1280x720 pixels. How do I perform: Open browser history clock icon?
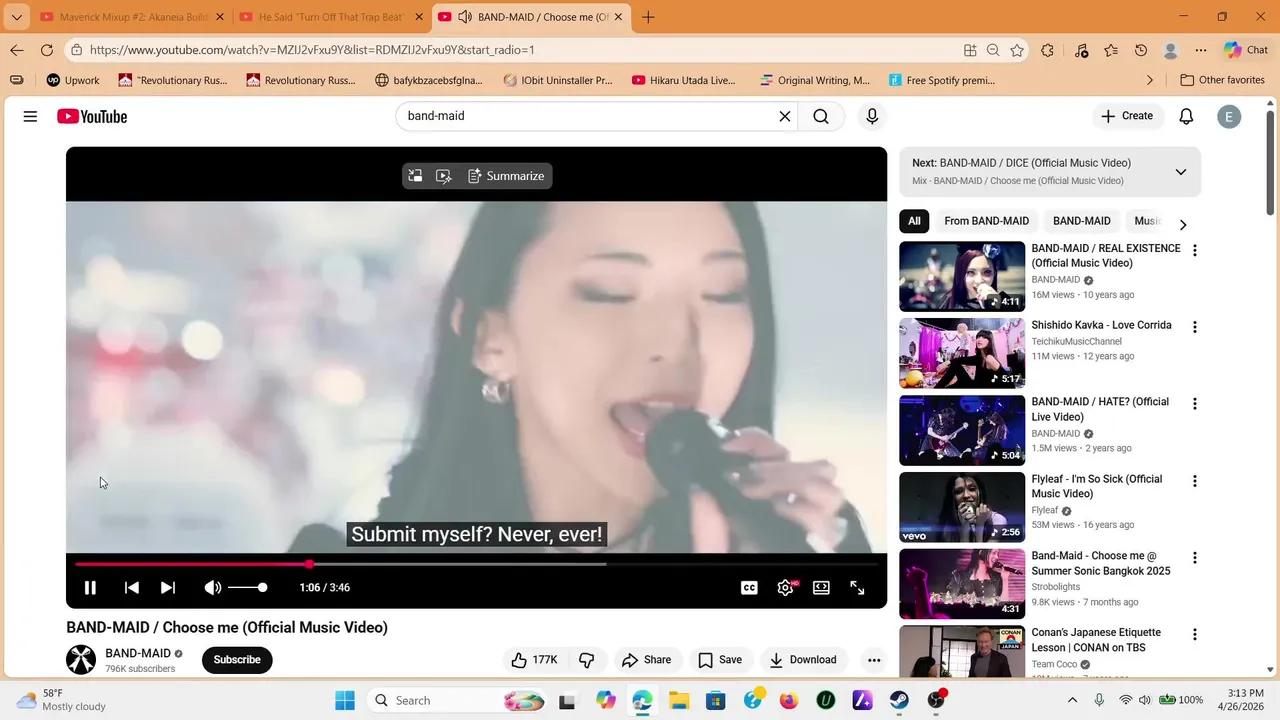coord(1141,50)
